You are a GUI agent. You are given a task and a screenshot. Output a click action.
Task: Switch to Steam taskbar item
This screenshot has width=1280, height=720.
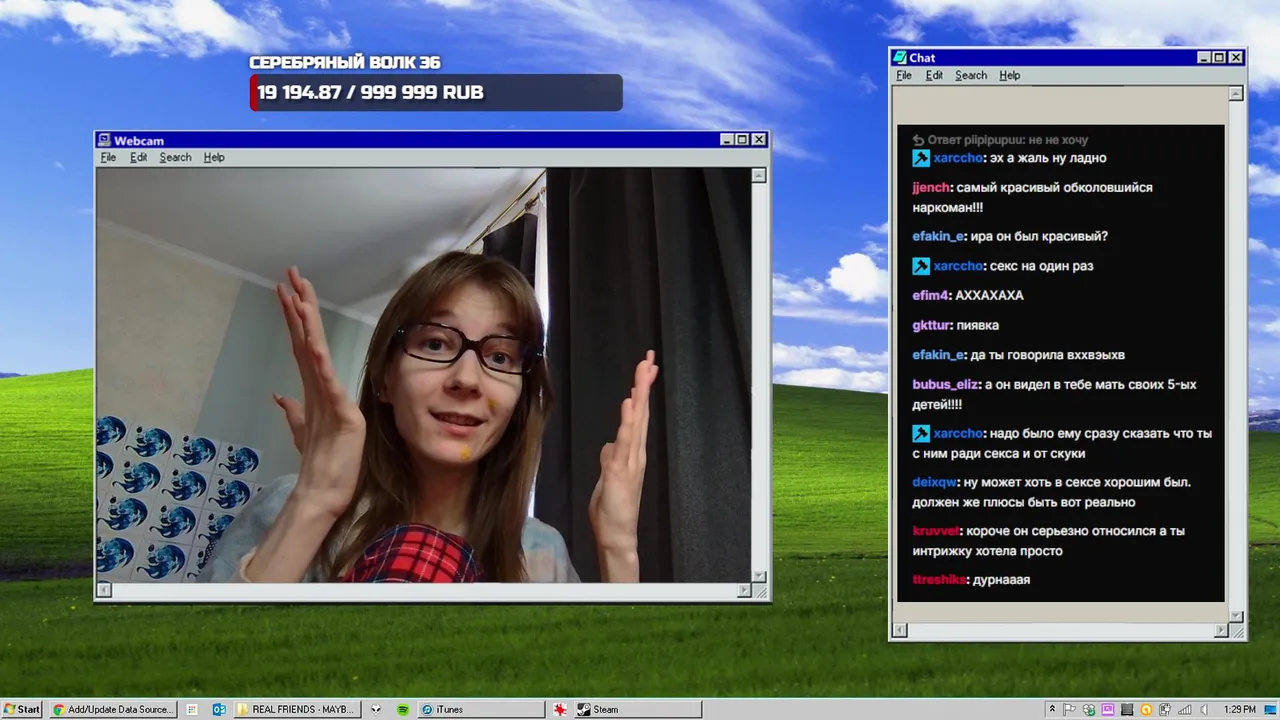tap(638, 709)
